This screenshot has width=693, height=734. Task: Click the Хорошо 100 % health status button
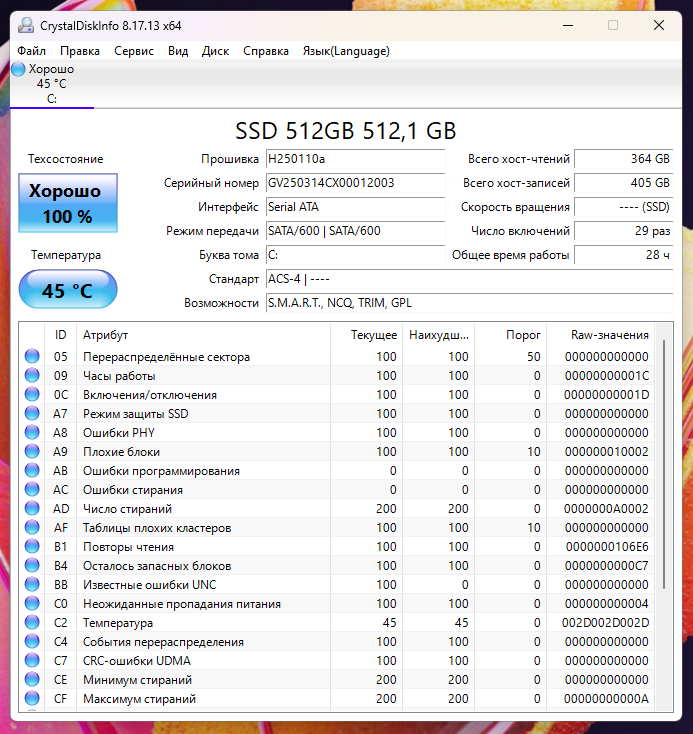click(x=68, y=203)
